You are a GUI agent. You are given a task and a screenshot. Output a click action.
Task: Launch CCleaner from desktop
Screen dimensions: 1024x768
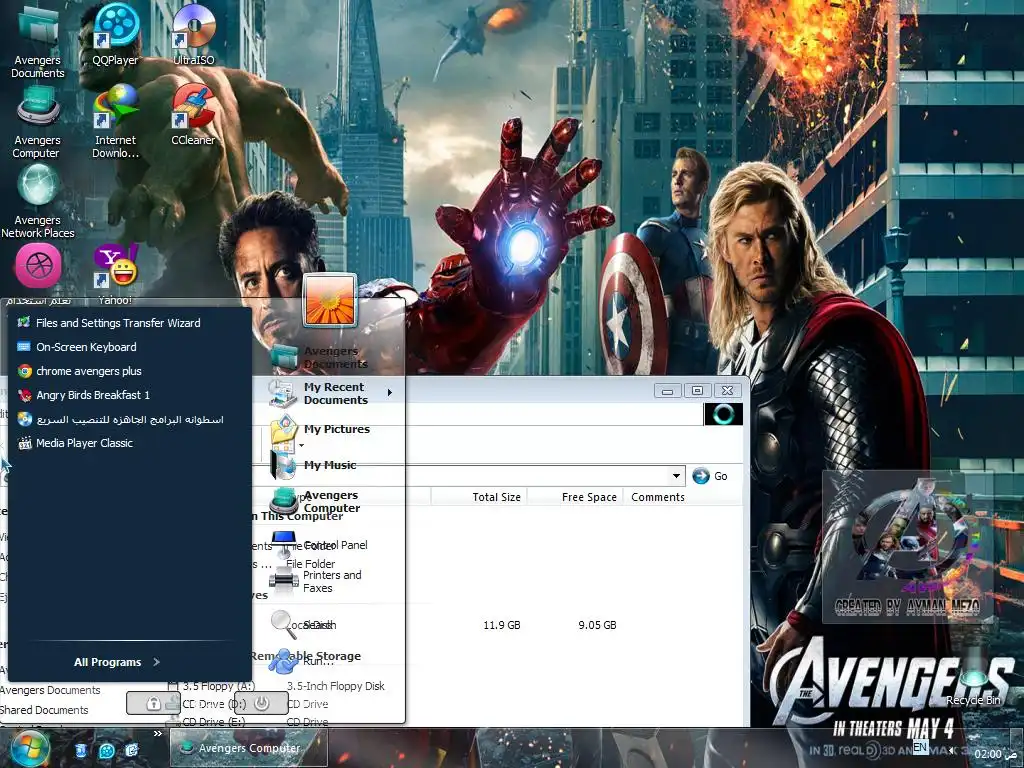[x=193, y=114]
